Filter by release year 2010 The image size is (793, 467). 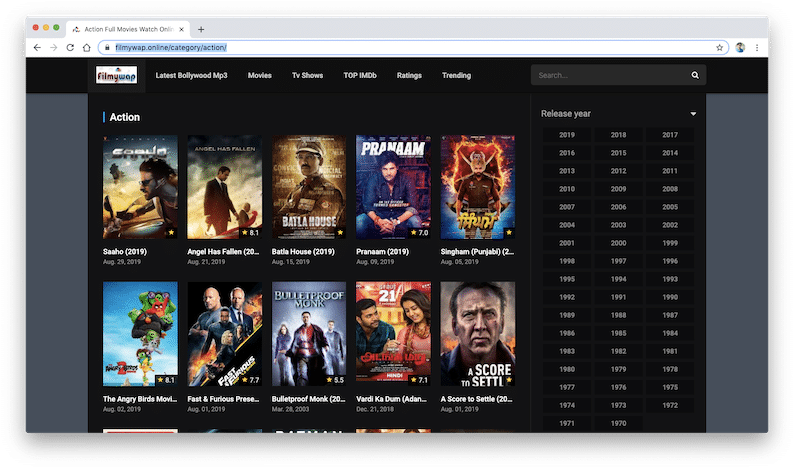567,189
